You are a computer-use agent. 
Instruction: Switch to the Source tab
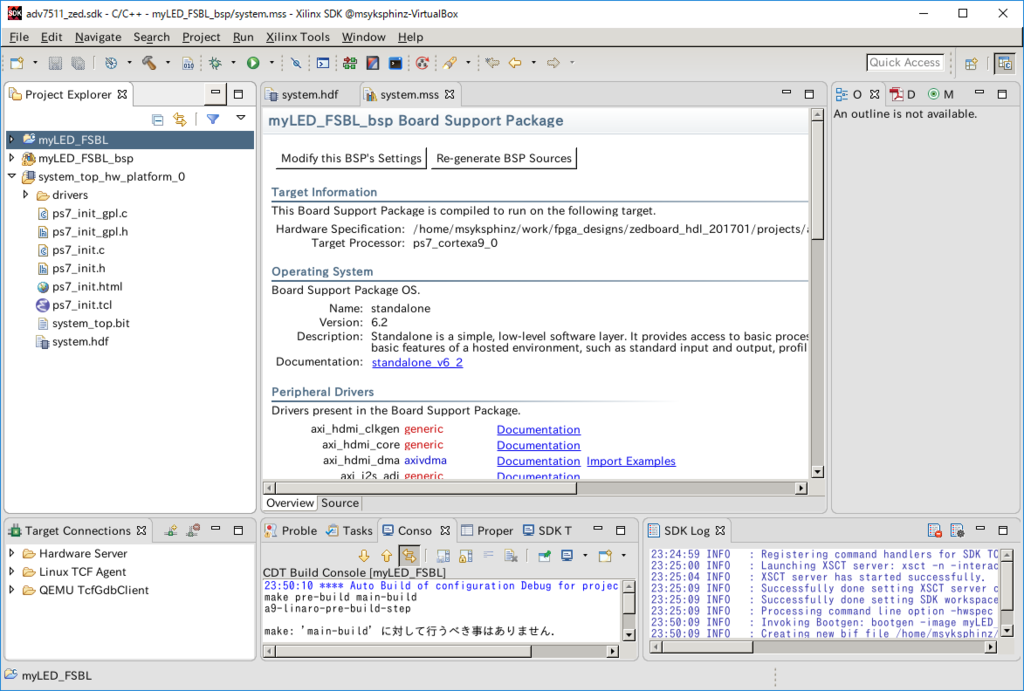click(x=340, y=503)
